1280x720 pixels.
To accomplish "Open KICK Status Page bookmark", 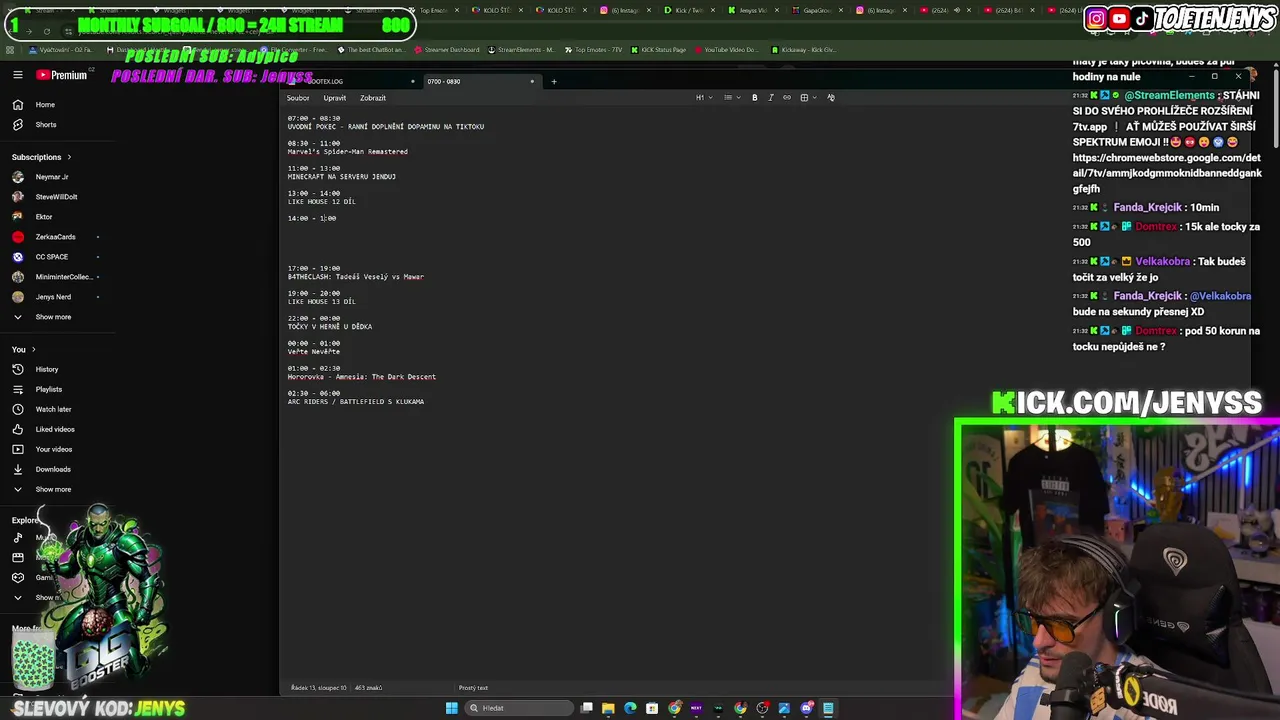I will tap(658, 50).
